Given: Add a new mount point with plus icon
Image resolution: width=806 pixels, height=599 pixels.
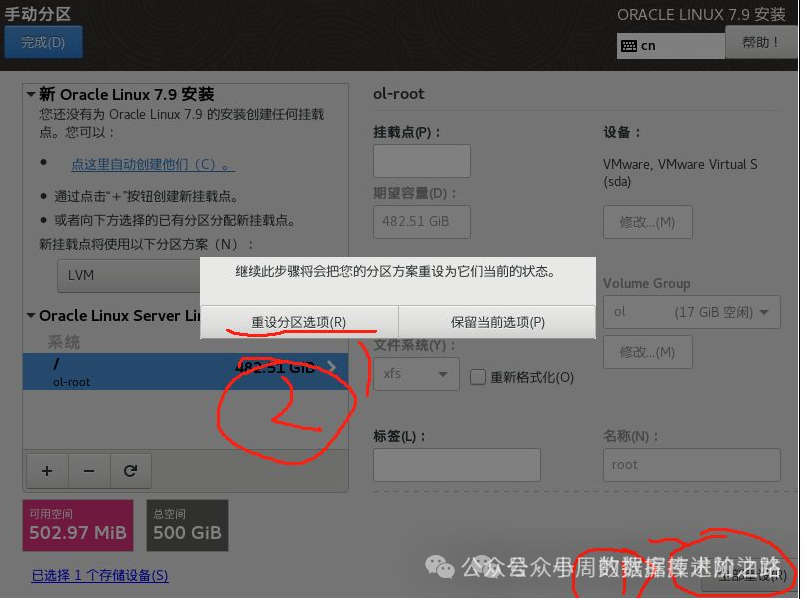Looking at the screenshot, I should tap(47, 470).
